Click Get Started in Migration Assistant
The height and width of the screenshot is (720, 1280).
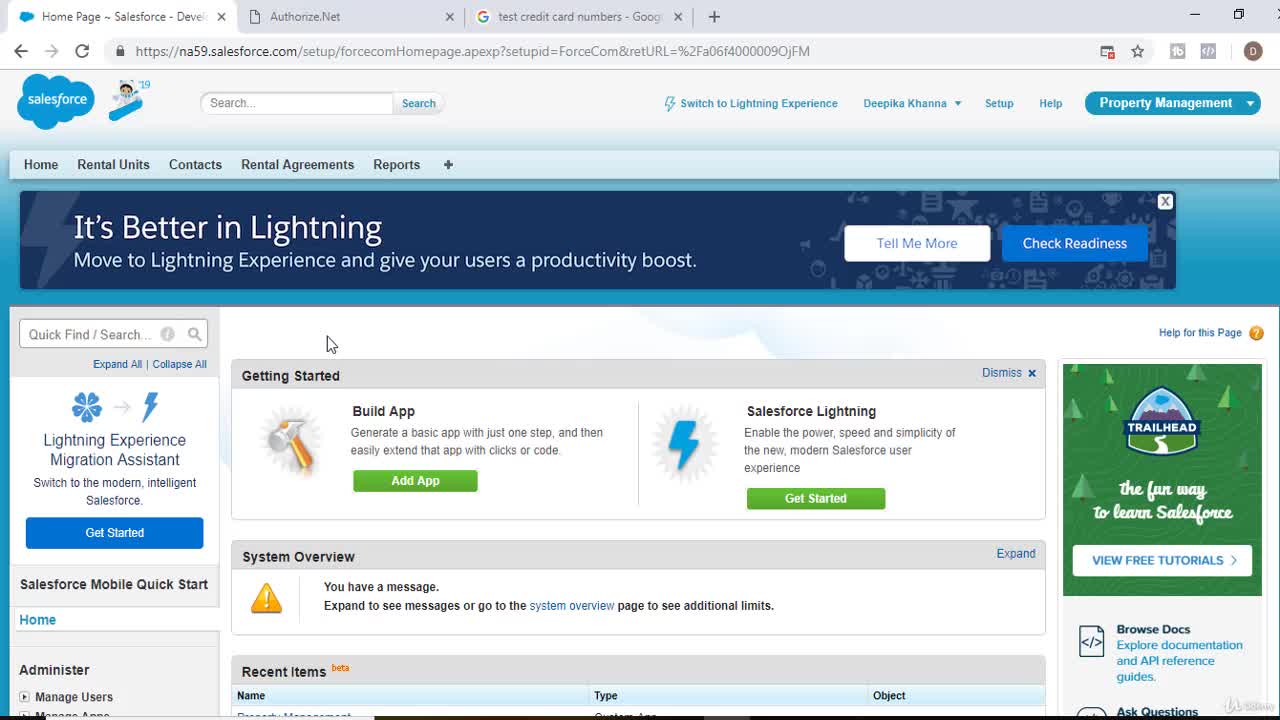114,533
